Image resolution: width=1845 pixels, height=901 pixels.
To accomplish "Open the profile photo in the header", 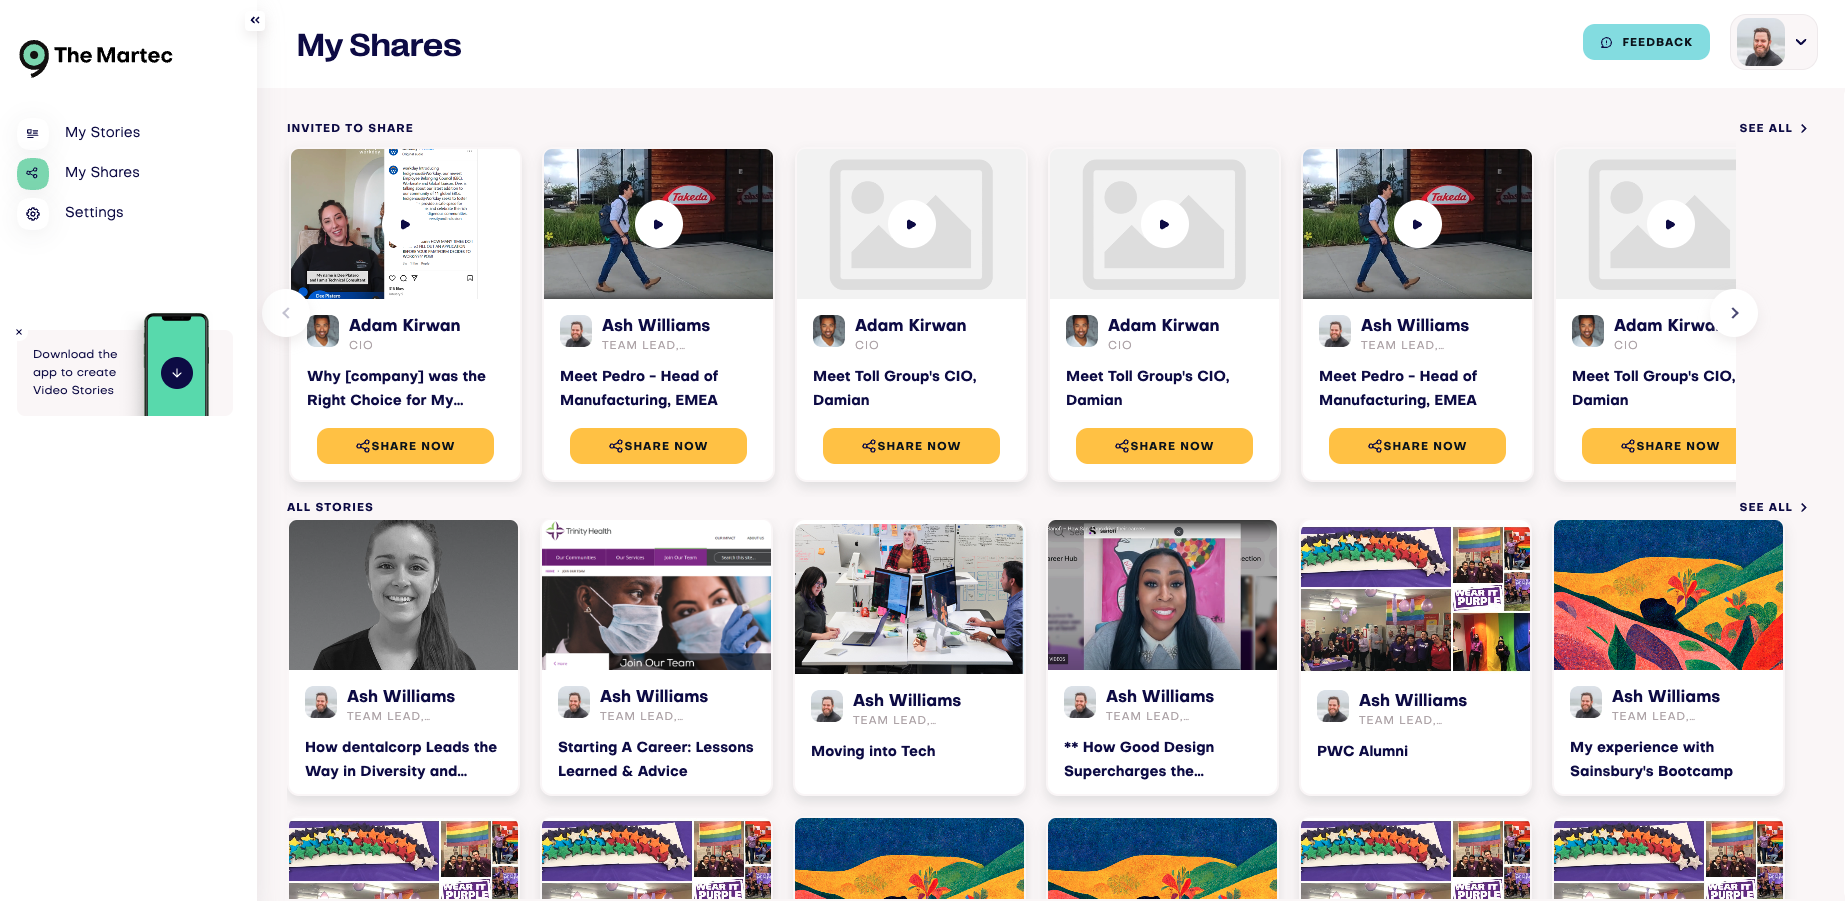I will click(1761, 42).
